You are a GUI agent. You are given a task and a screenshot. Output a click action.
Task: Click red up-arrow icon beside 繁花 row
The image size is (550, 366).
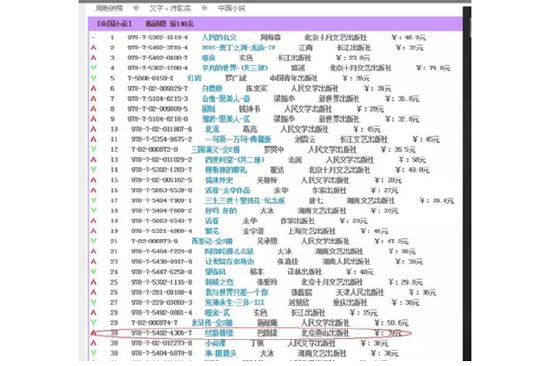[x=94, y=231]
